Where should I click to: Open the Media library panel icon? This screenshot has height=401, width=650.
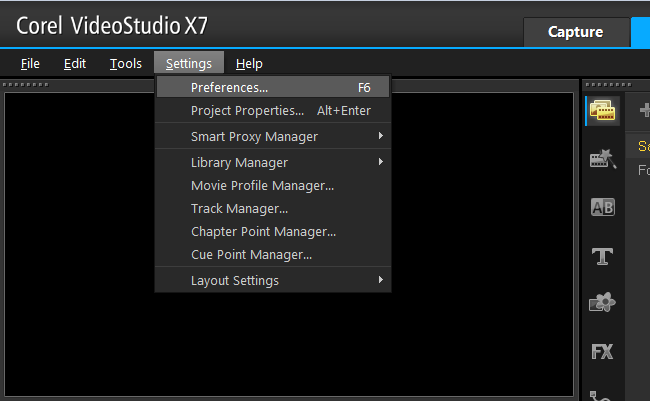point(603,111)
